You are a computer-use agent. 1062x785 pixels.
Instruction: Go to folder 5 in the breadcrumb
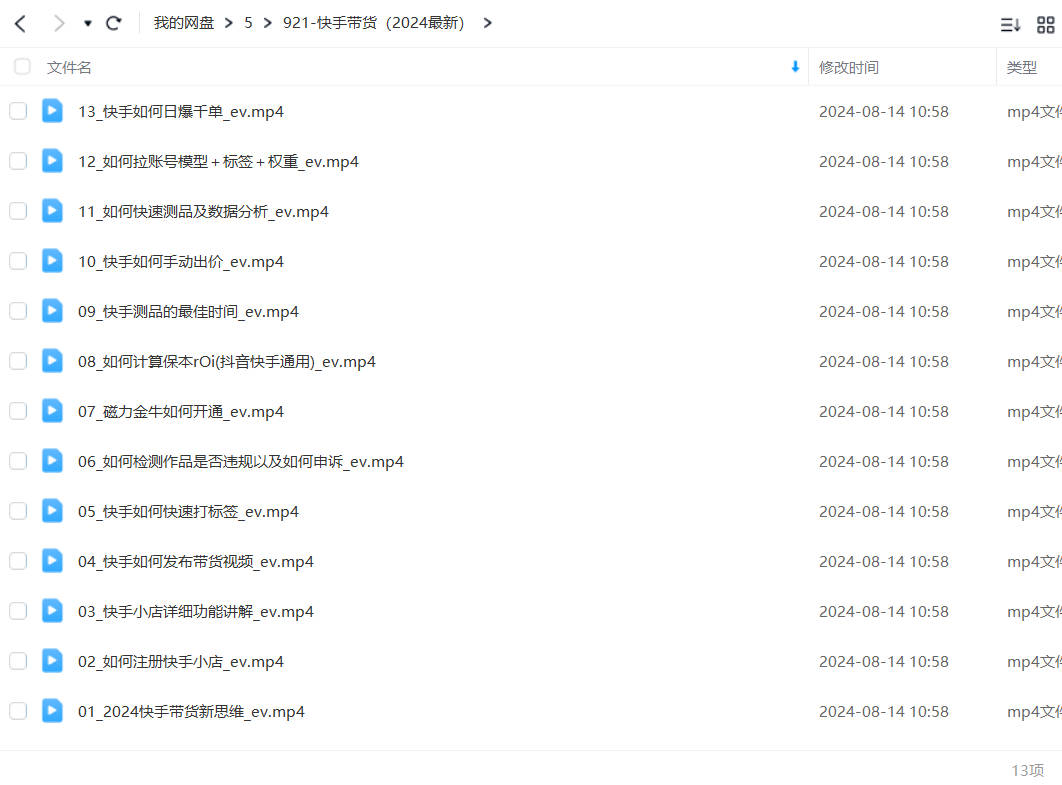click(248, 23)
